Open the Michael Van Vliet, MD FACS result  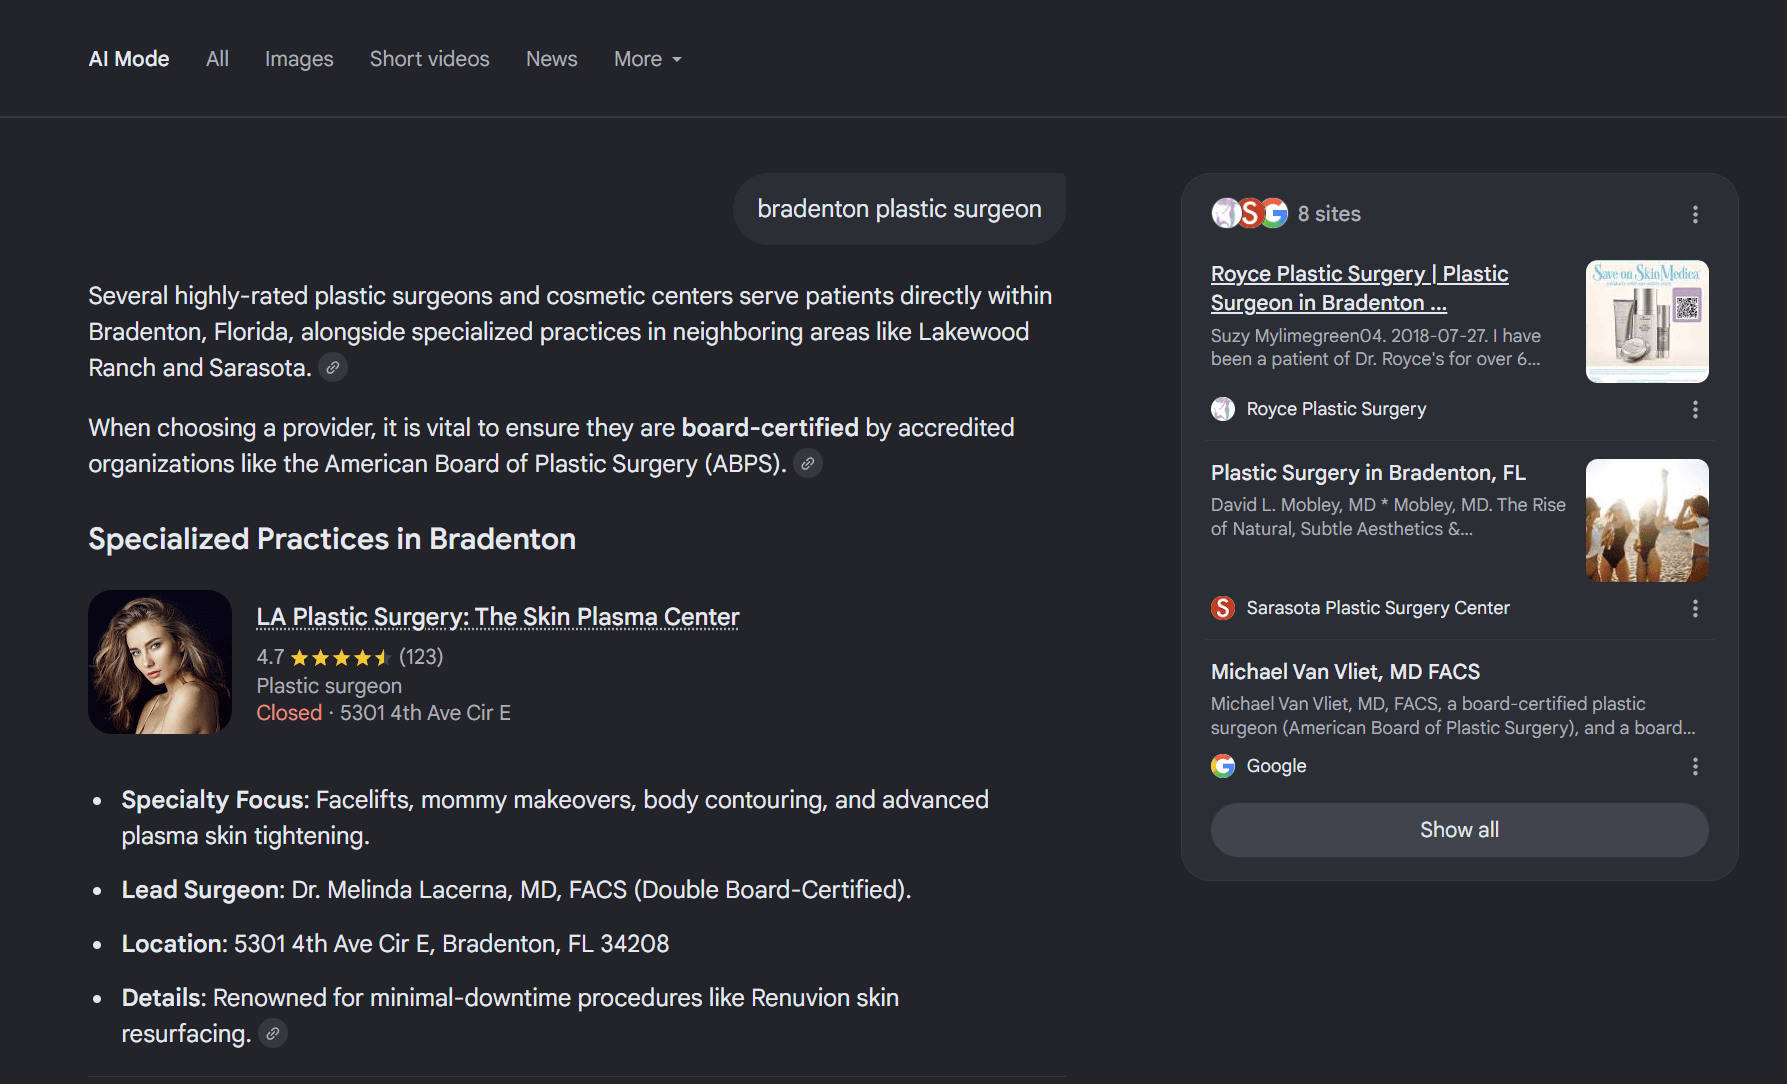[1345, 672]
